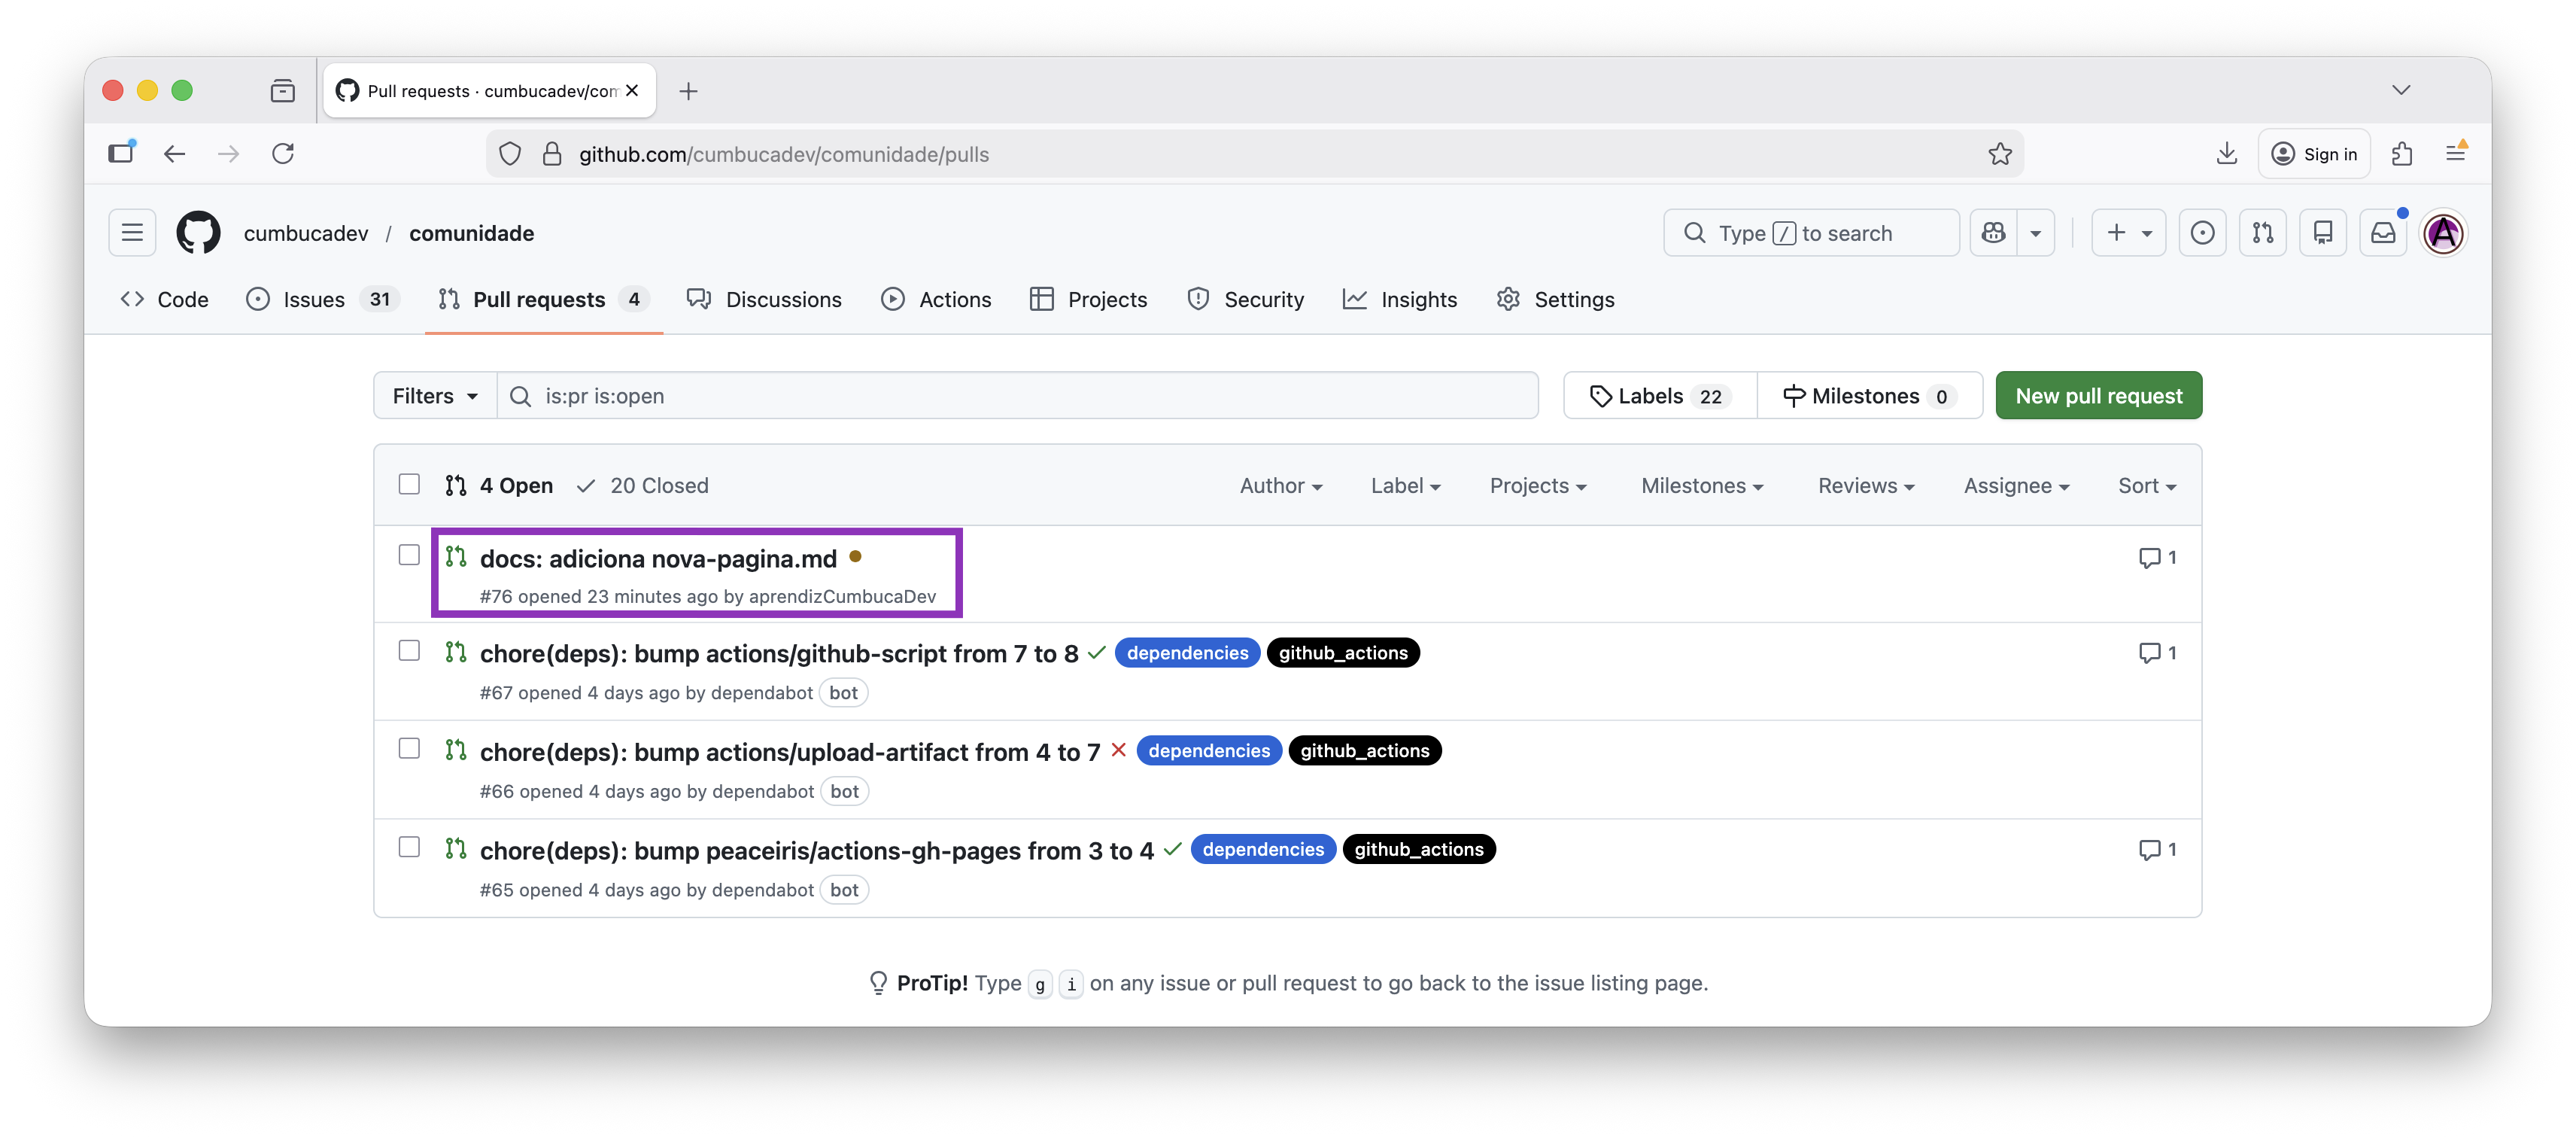Open a new browser tab
The width and height of the screenshot is (2576, 1138).
[688, 91]
